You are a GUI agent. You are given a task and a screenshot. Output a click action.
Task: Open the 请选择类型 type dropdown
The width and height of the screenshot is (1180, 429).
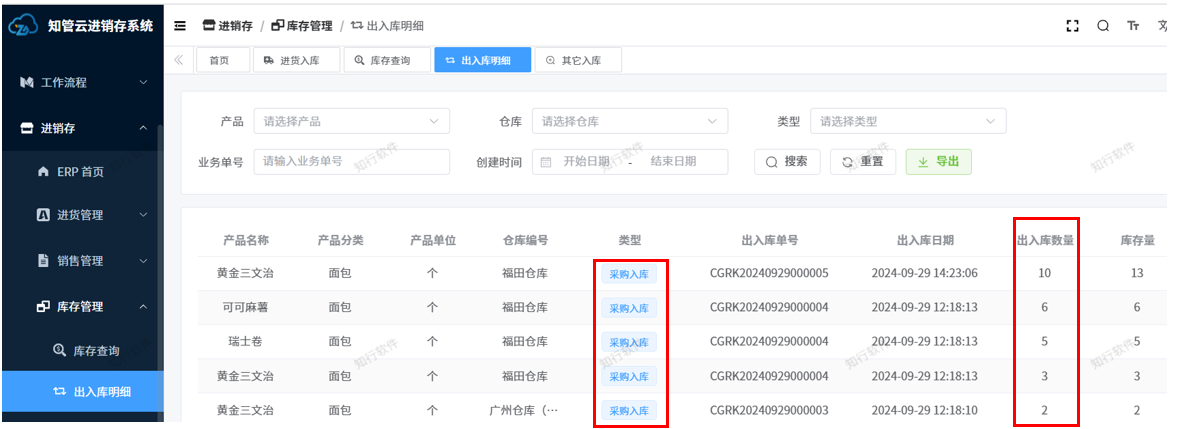(907, 121)
